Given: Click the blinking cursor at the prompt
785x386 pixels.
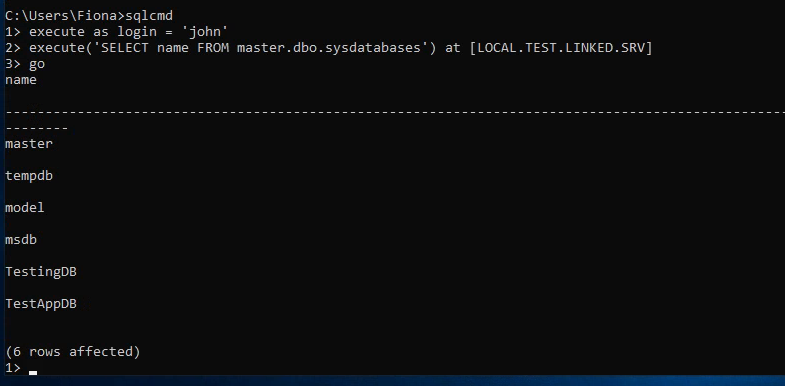Looking at the screenshot, I should coord(33,372).
